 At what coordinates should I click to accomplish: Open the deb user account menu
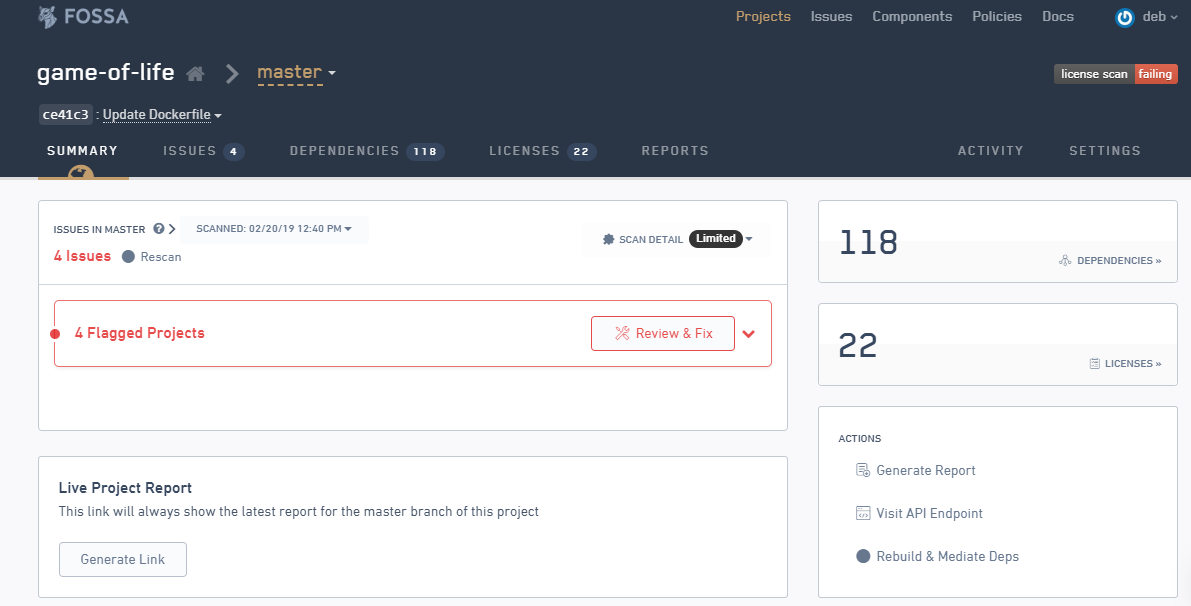click(x=1146, y=17)
